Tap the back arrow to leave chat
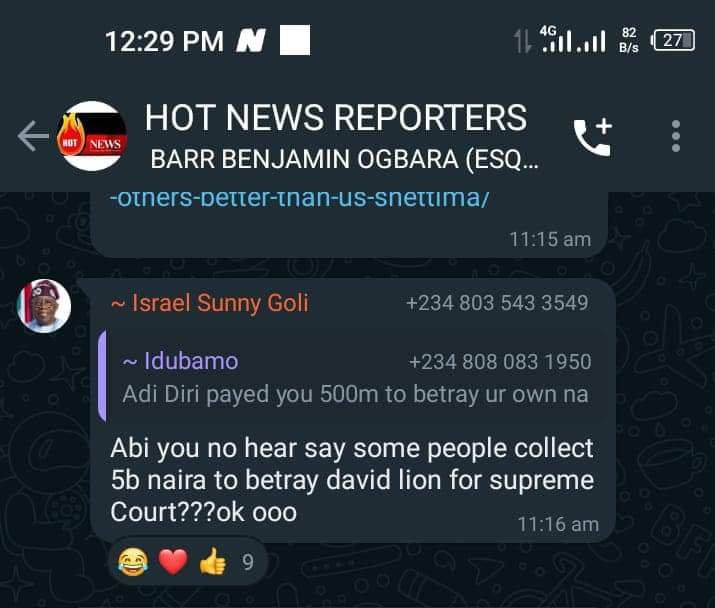The width and height of the screenshot is (715, 608). (33, 136)
